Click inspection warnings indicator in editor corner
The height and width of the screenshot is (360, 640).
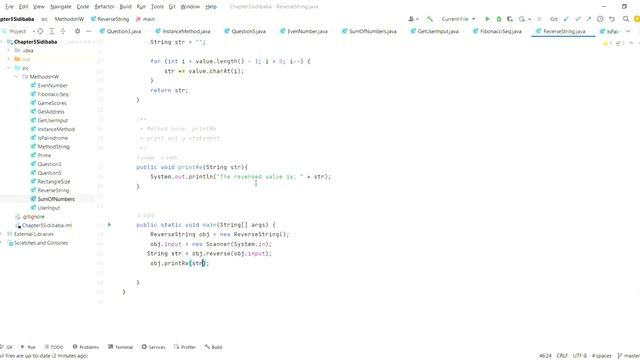click(615, 43)
